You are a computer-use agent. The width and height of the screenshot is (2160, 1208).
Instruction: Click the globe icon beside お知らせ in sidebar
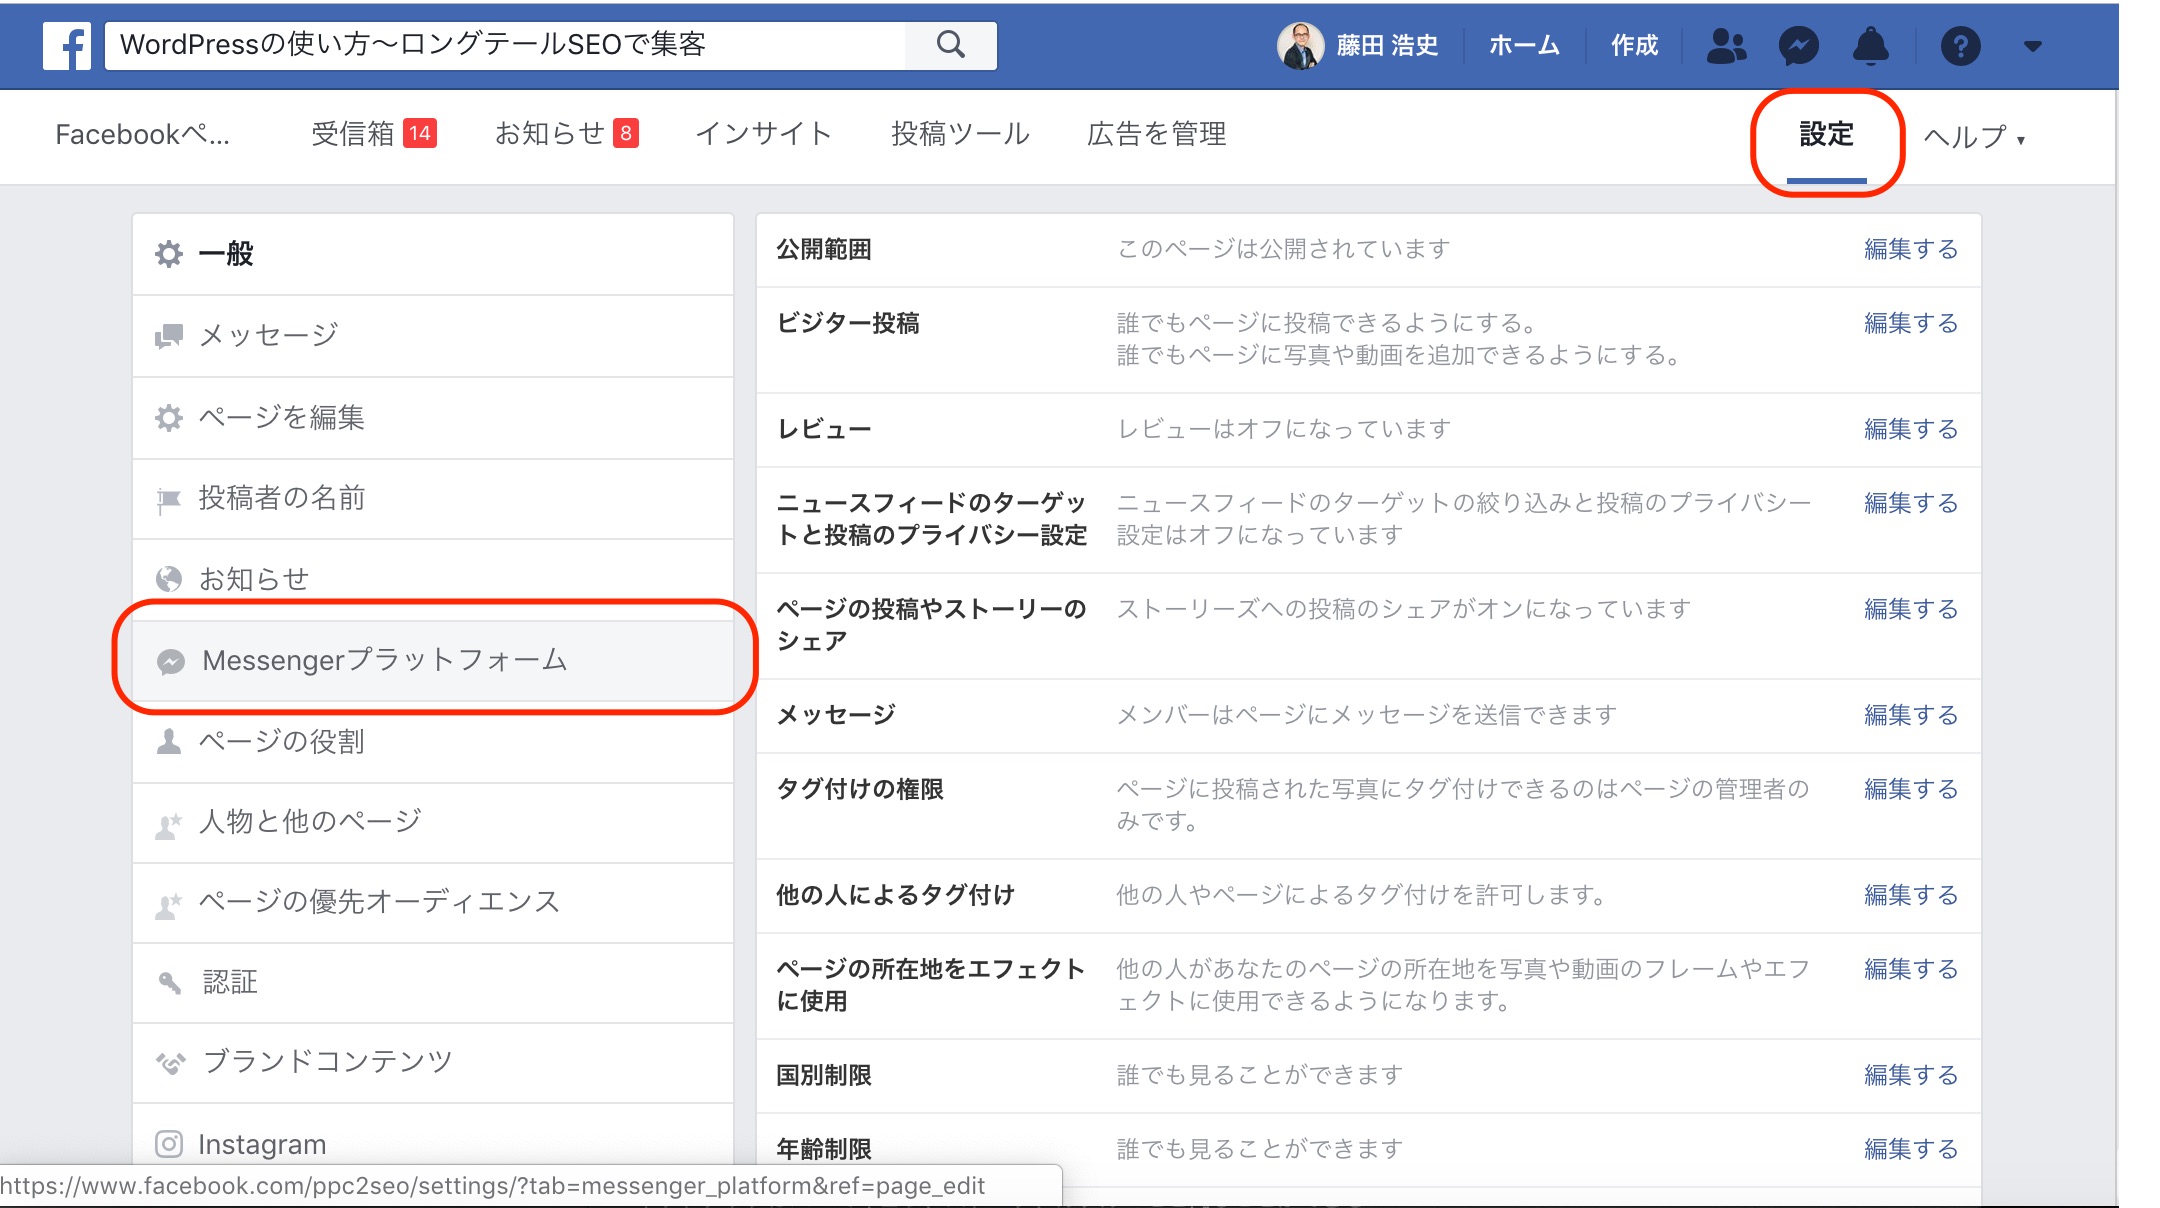click(169, 579)
